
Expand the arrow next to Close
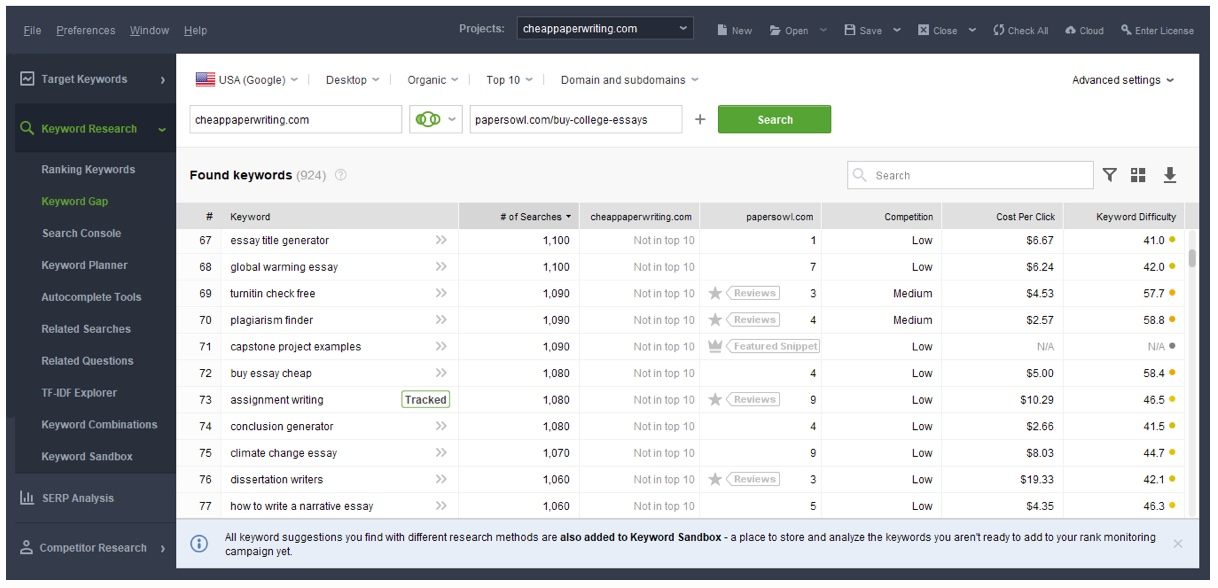[x=972, y=30]
